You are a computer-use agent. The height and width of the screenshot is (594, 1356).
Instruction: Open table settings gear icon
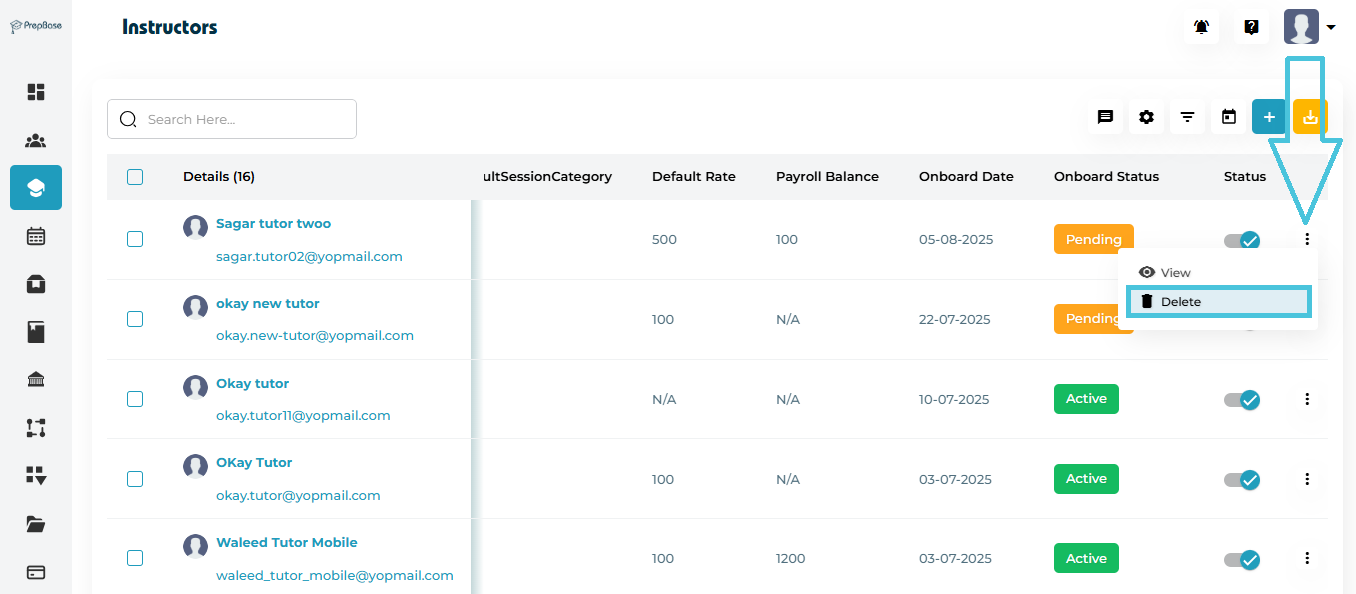coord(1146,117)
